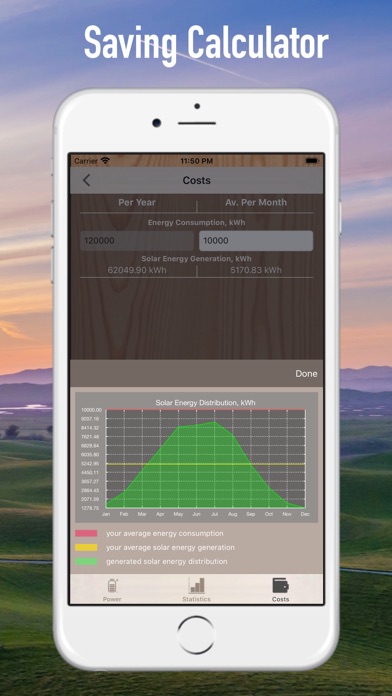Tap the May label on chart axis

pyautogui.click(x=178, y=514)
